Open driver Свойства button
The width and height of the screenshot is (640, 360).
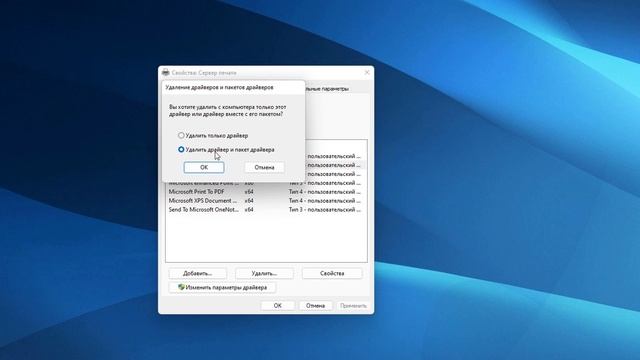tap(332, 273)
